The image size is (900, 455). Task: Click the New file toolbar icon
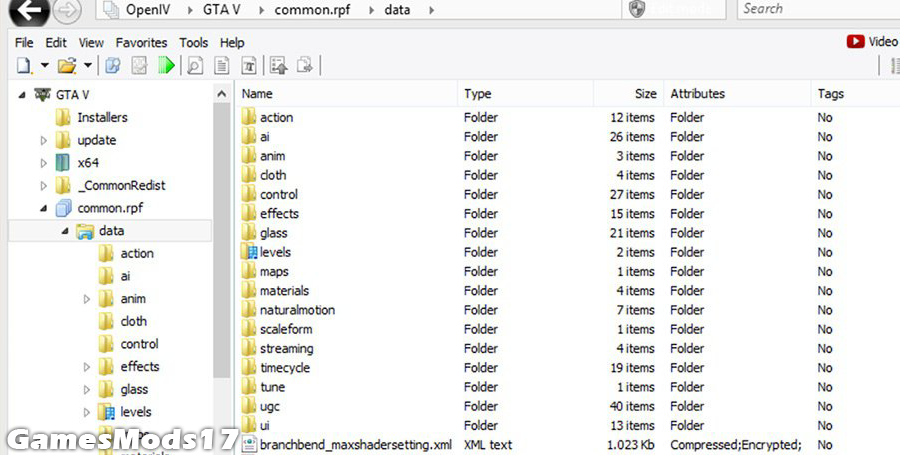click(x=24, y=65)
